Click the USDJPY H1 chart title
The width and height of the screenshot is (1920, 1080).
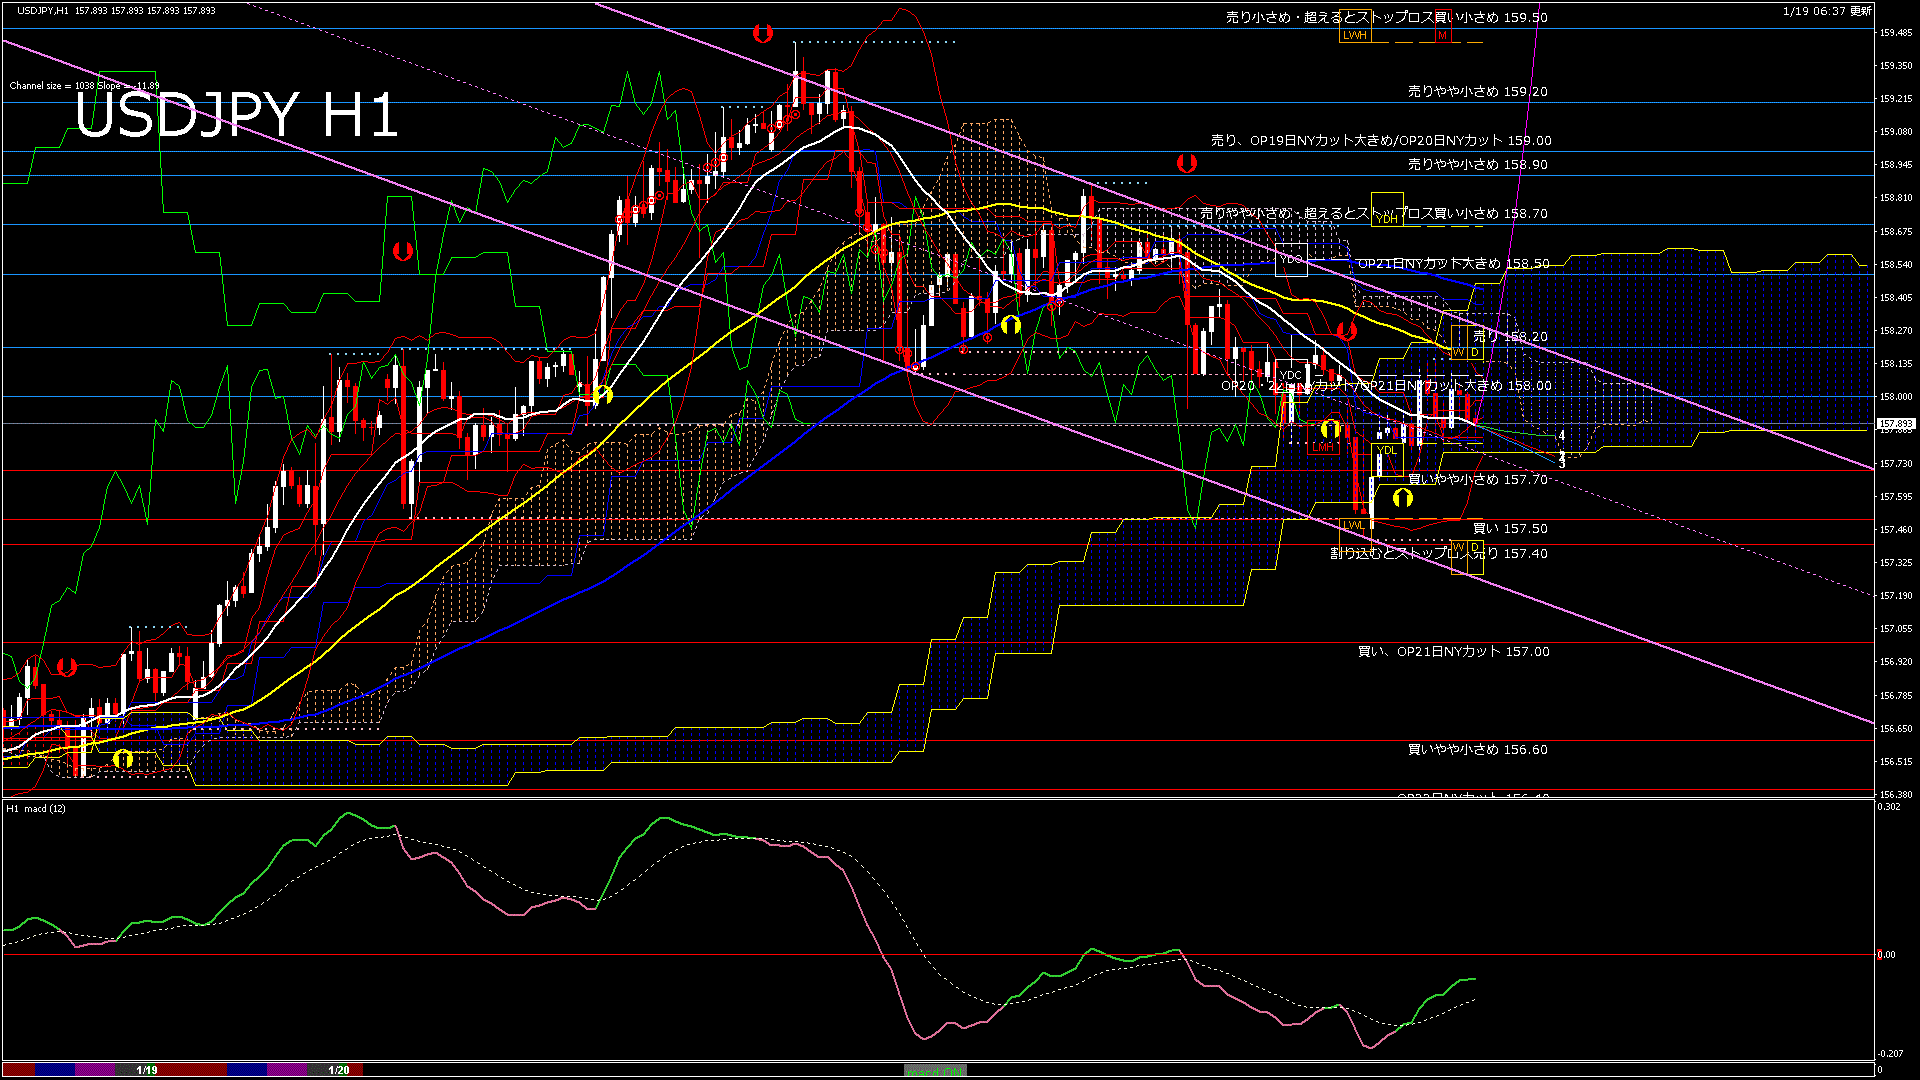point(236,115)
